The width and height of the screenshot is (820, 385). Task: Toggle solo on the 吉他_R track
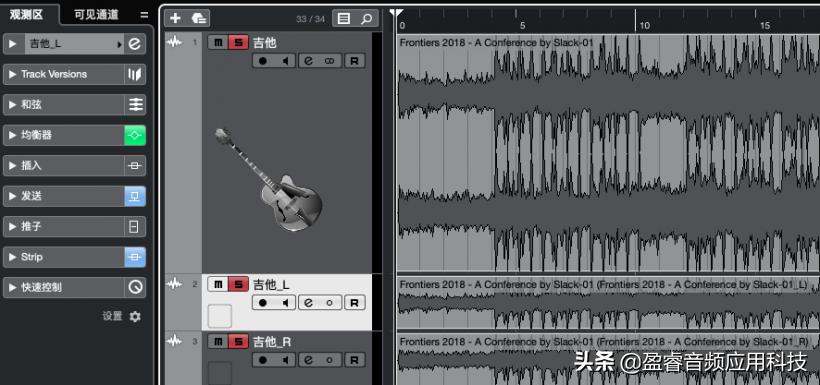tap(238, 342)
